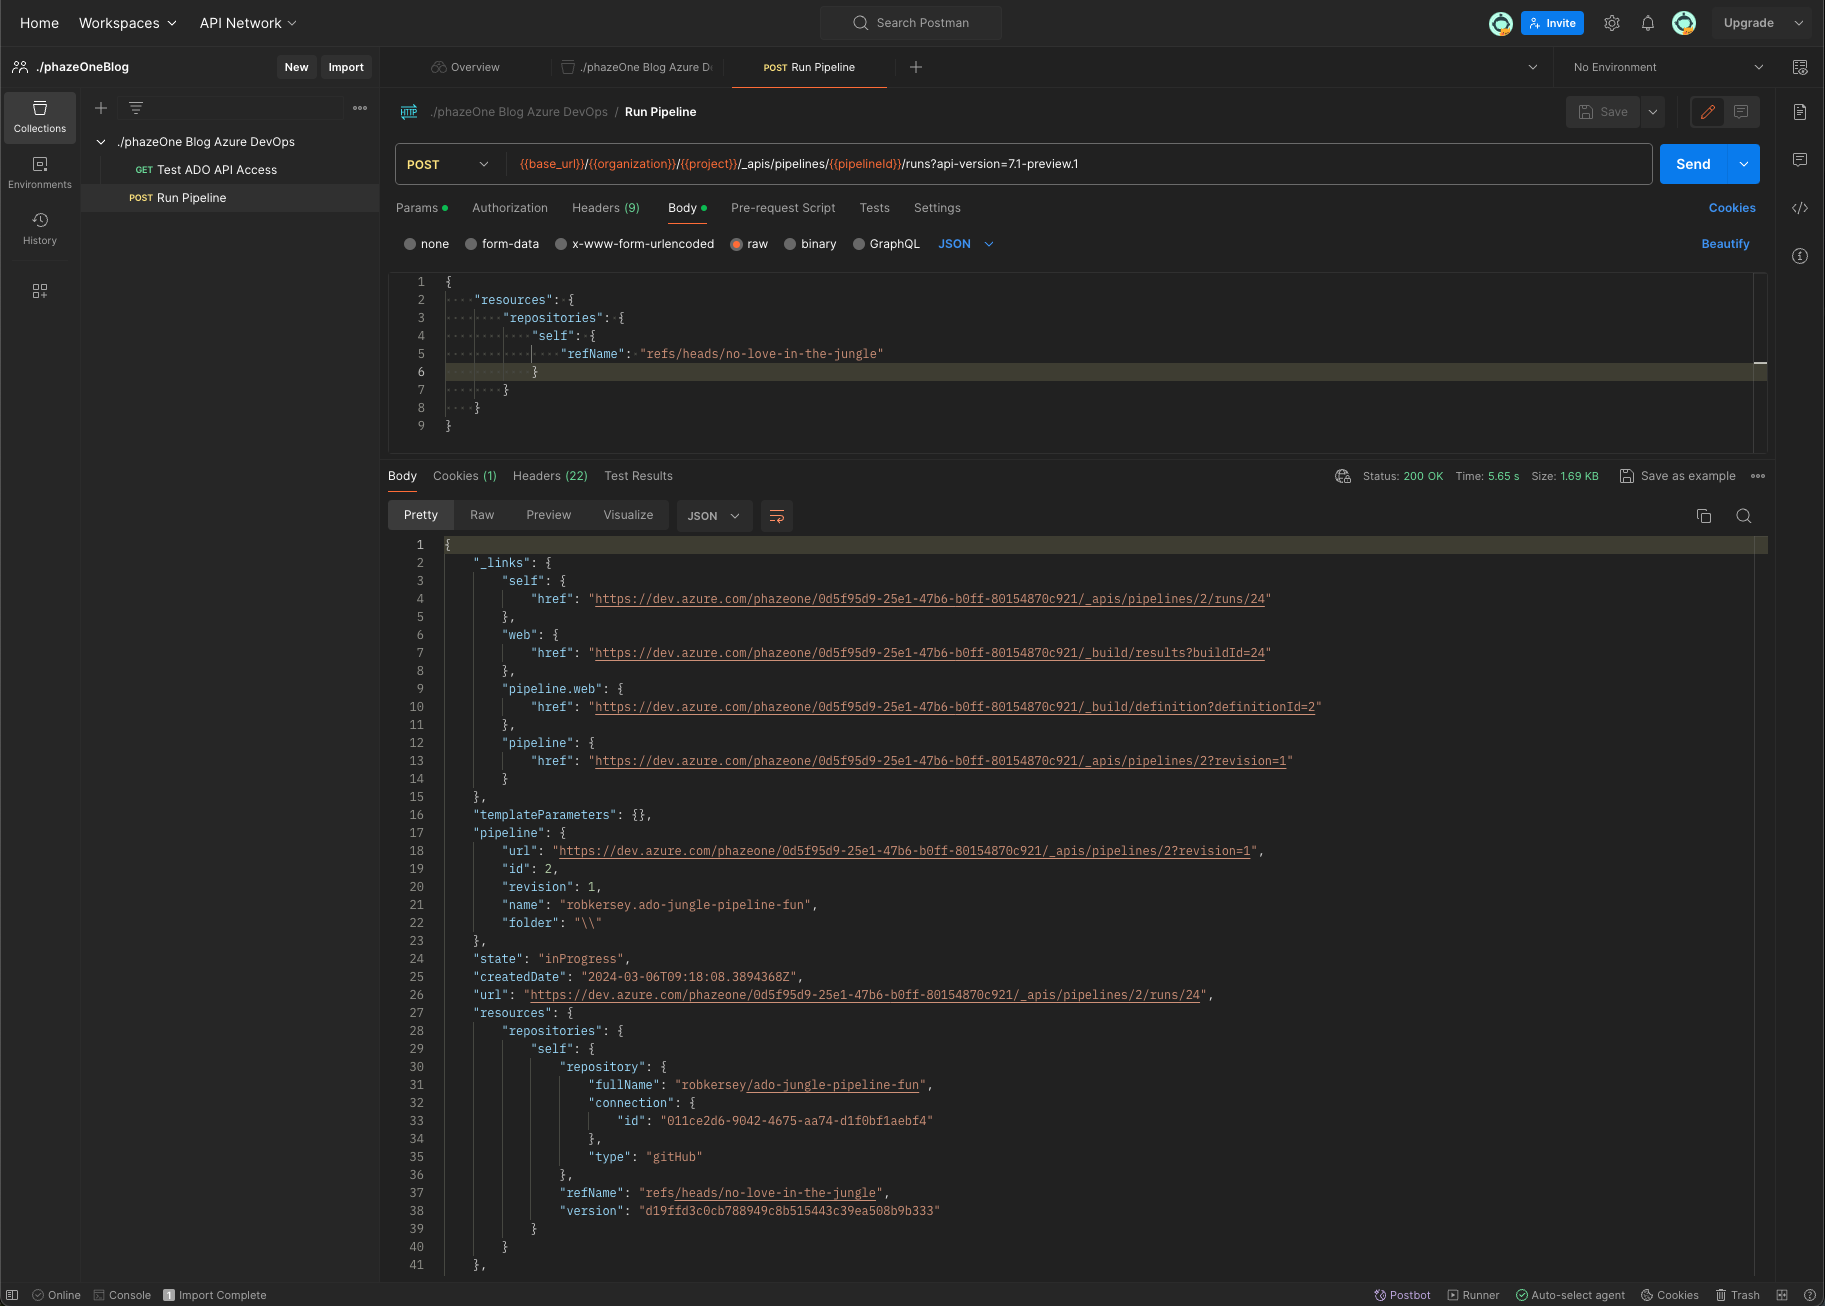Open the code snippet icon
The width and height of the screenshot is (1825, 1306).
point(1800,208)
